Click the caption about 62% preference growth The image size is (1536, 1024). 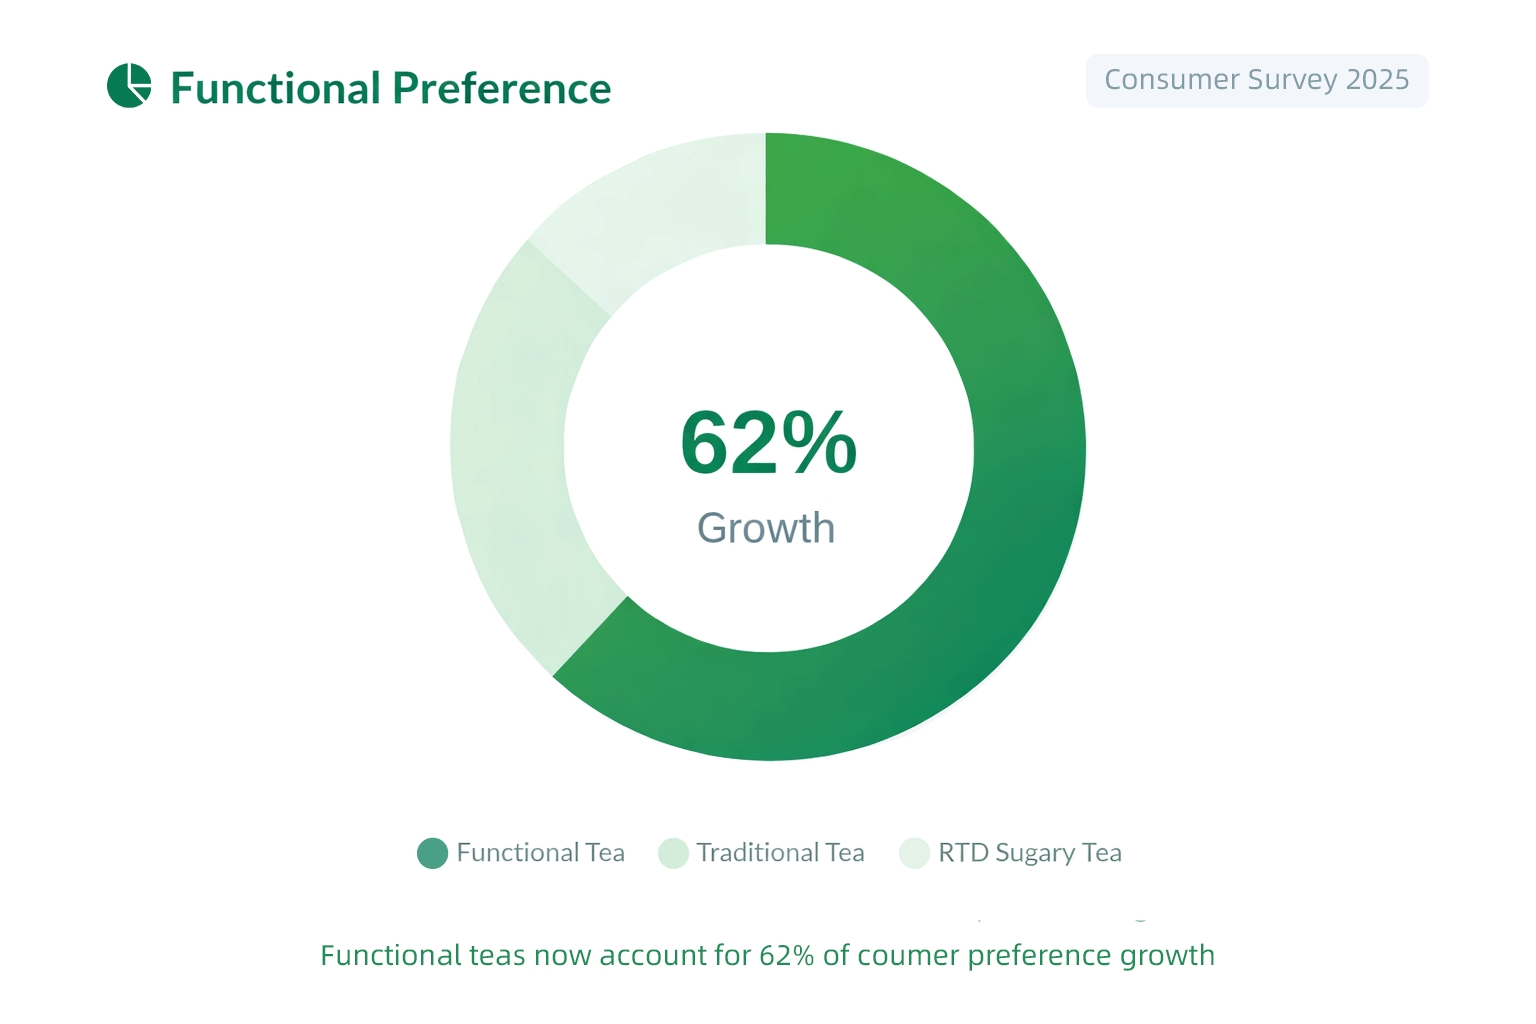click(x=767, y=955)
